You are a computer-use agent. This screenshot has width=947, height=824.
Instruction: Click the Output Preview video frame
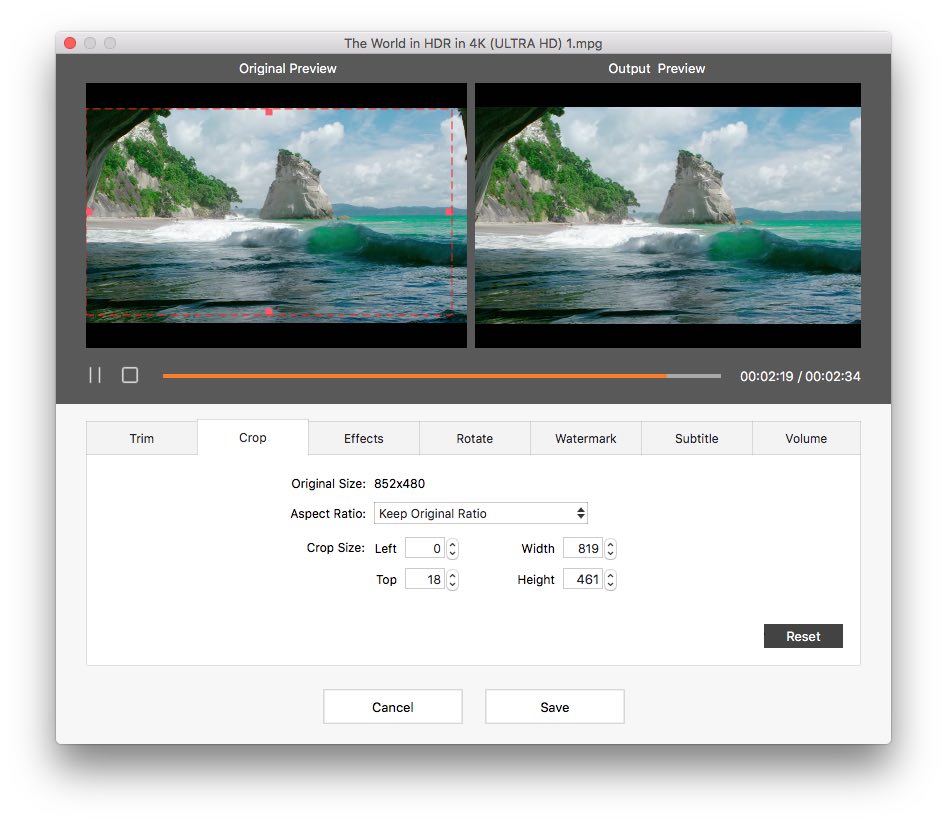[x=668, y=215]
